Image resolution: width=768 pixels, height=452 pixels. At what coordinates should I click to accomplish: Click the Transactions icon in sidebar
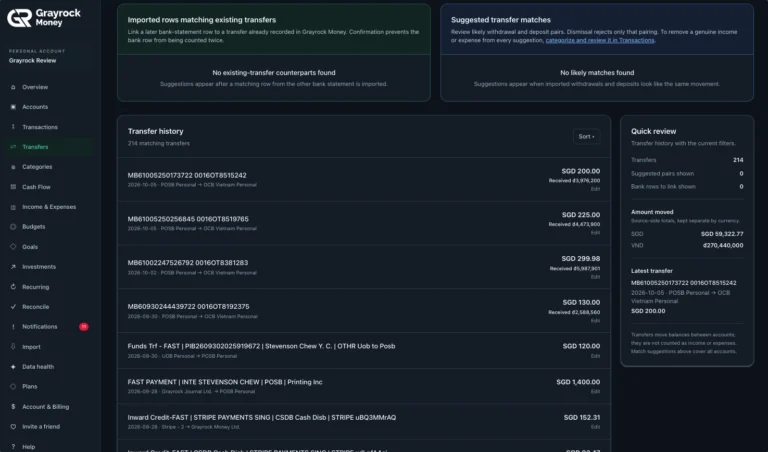13,127
